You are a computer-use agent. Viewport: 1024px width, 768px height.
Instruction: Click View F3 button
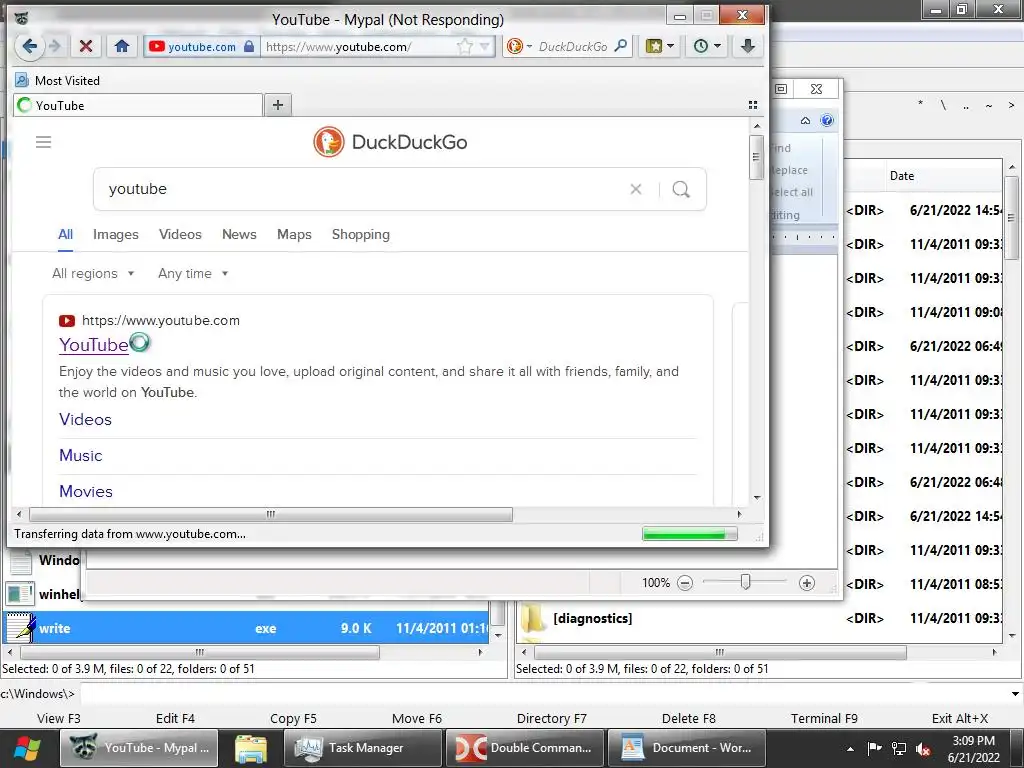[59, 718]
